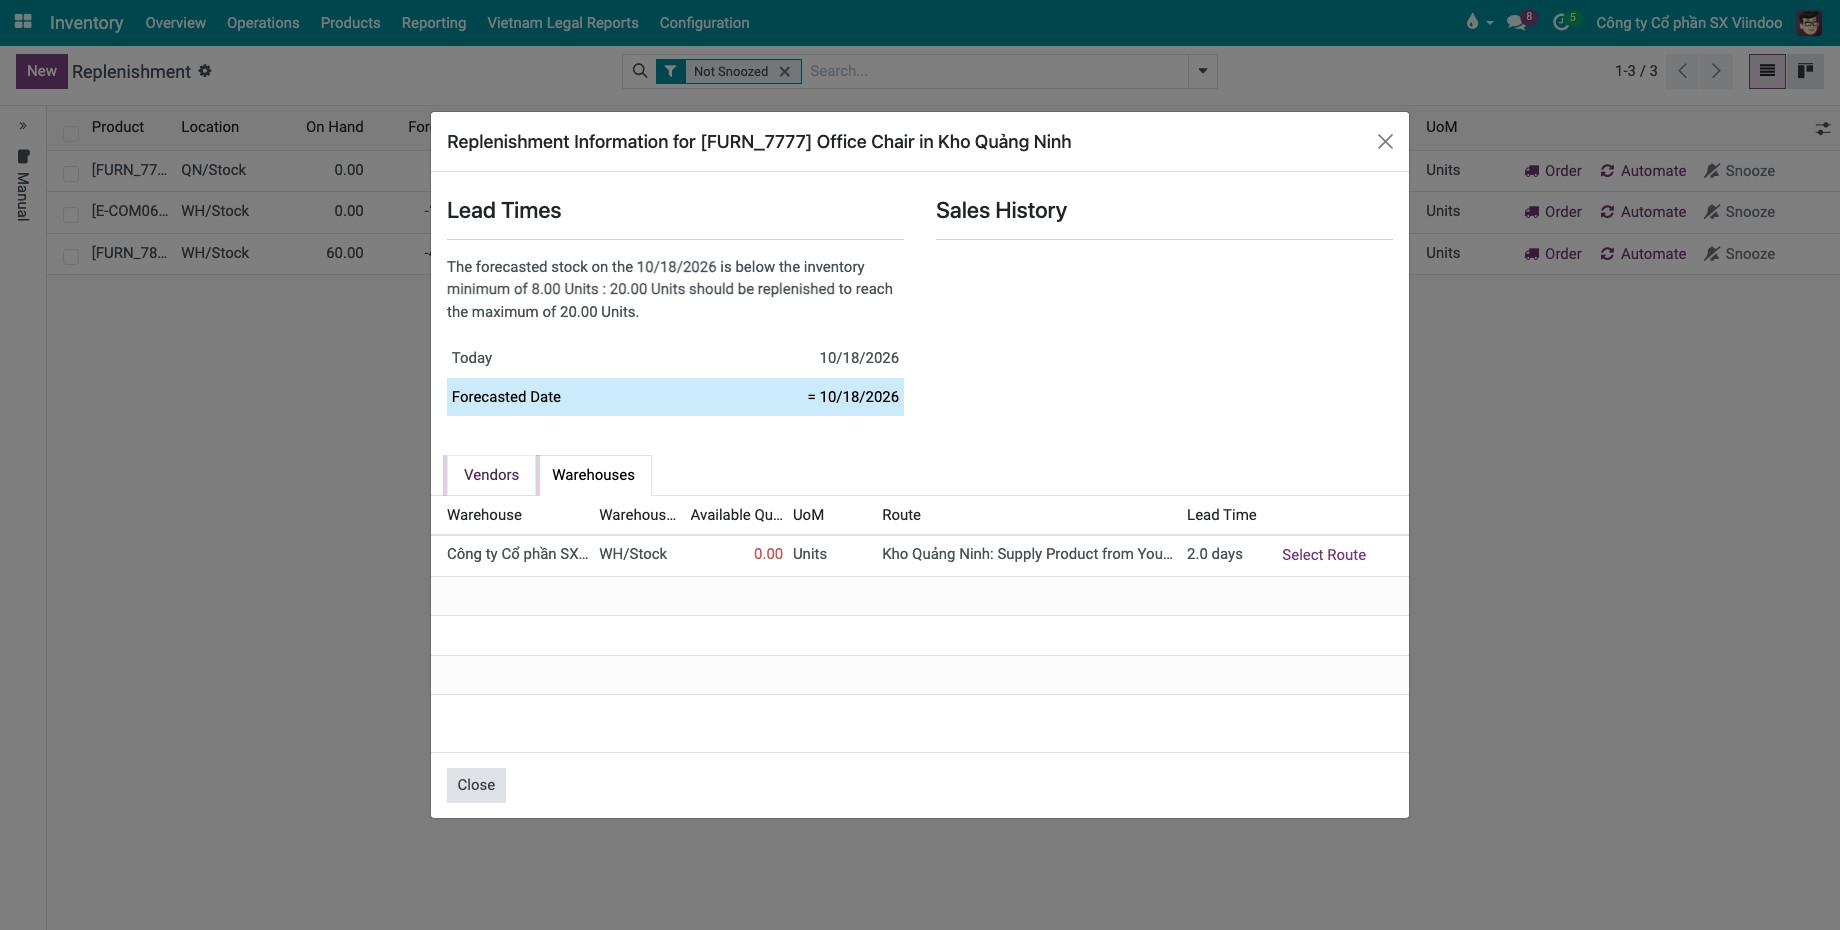Open the Products menu
This screenshot has height=930, width=1840.
pyautogui.click(x=350, y=22)
